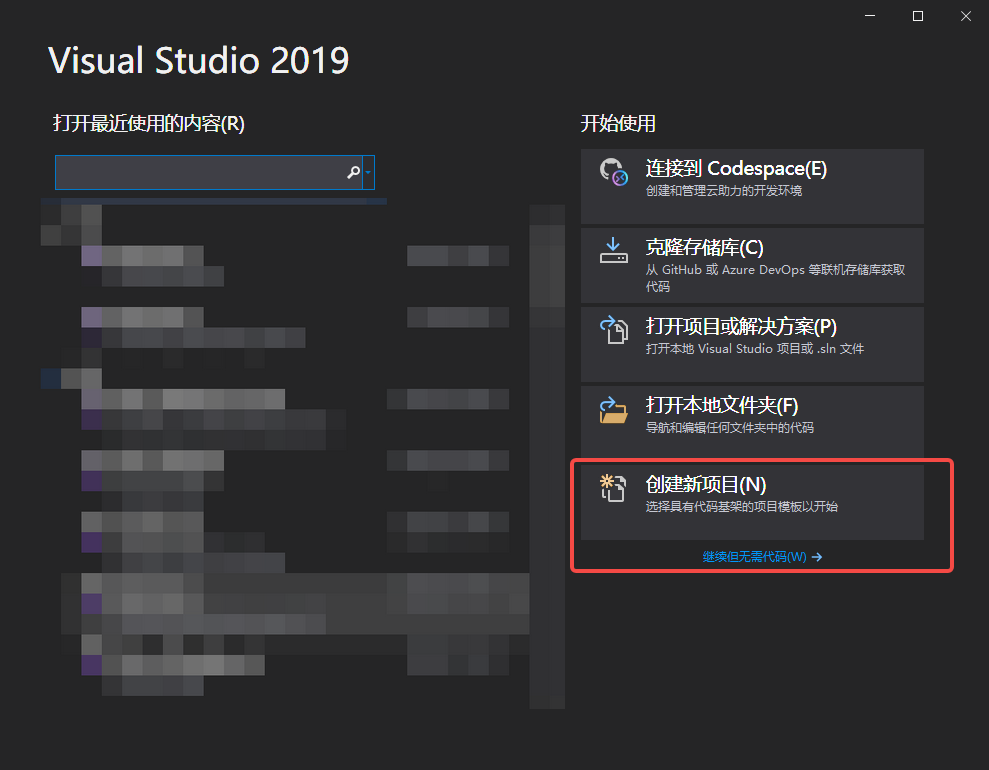Choose 克隆存储库(C) option
The height and width of the screenshot is (770, 989).
point(752,265)
